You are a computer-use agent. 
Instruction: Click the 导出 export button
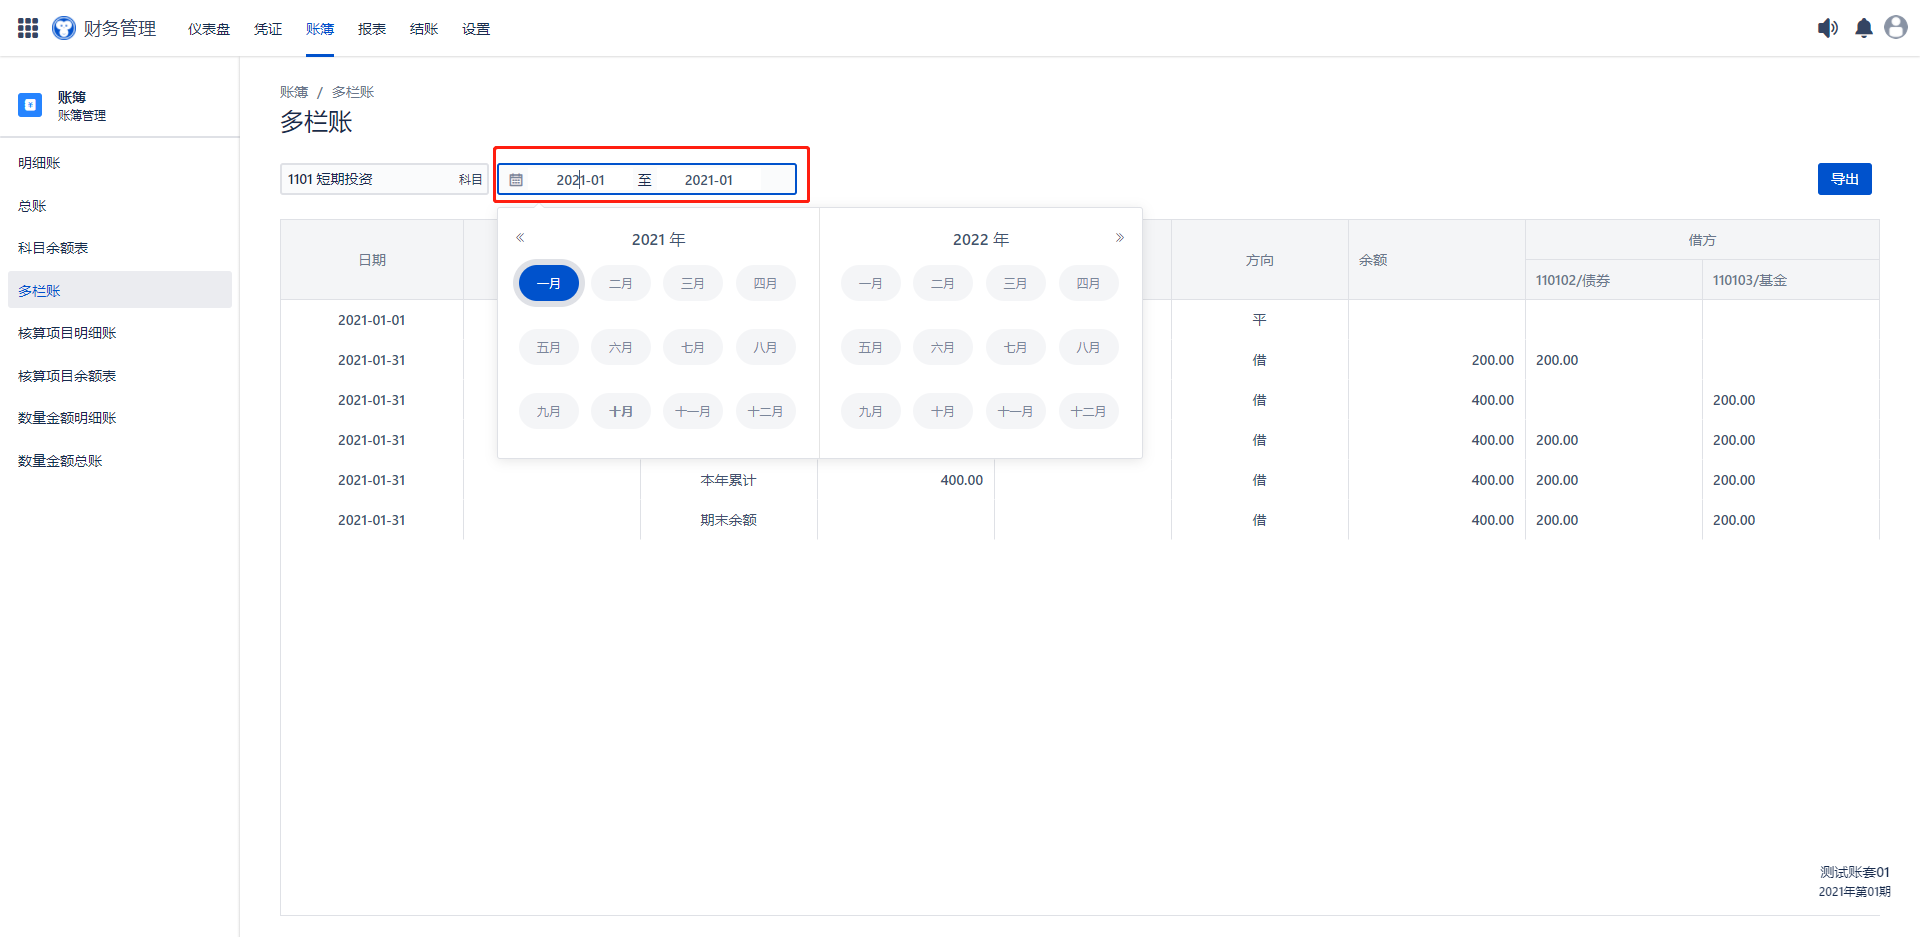pos(1844,179)
